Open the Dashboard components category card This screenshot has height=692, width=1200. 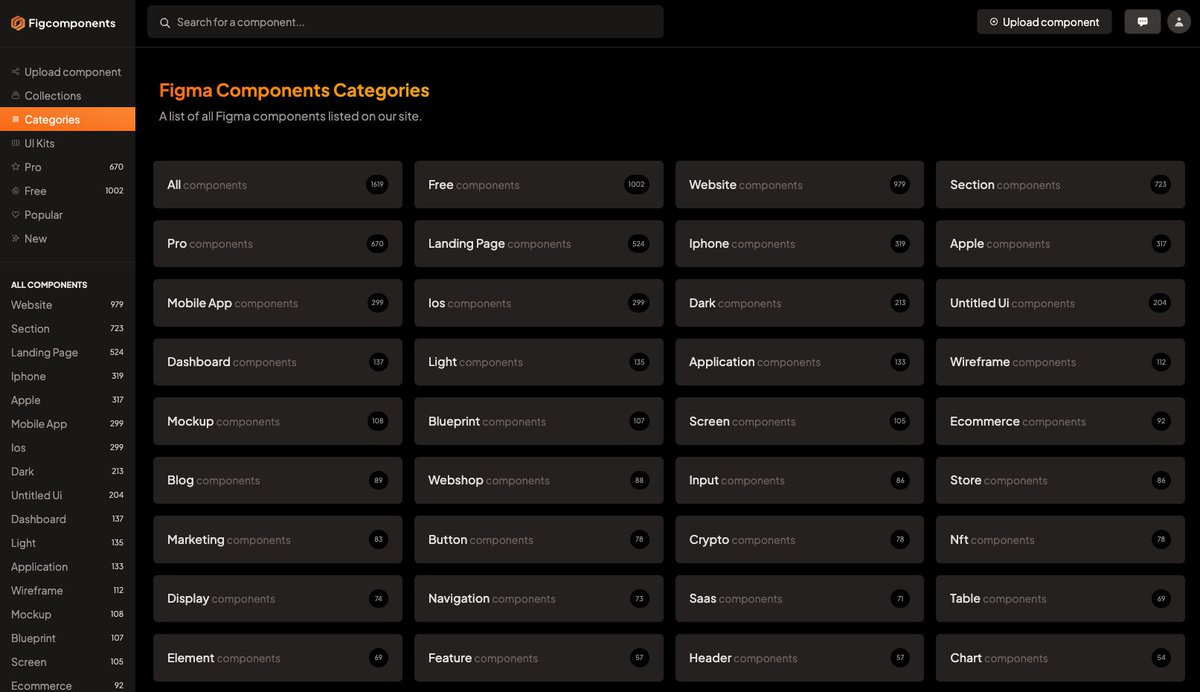277,362
